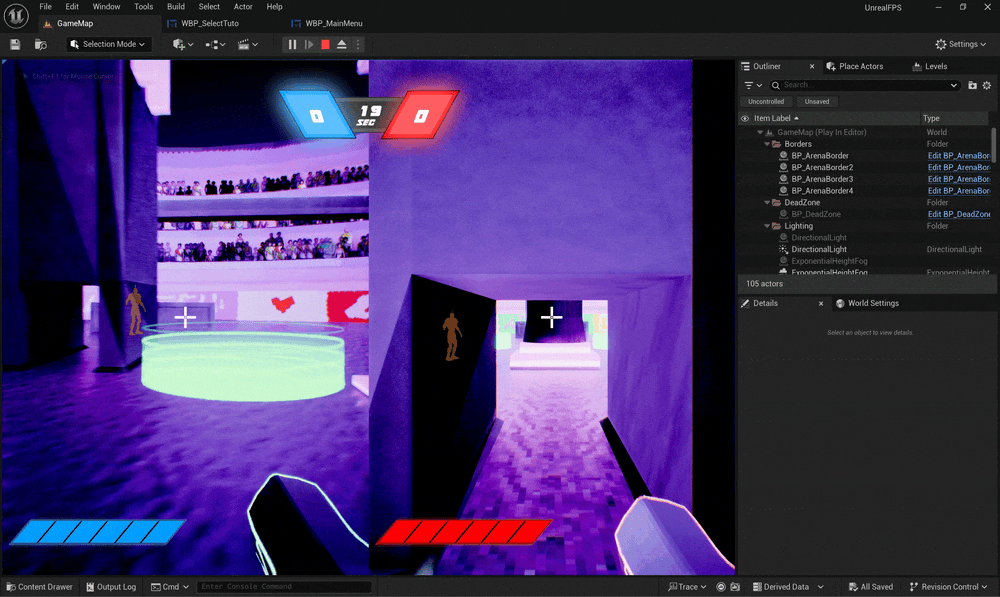Pause the Play In Editor session

click(x=291, y=44)
